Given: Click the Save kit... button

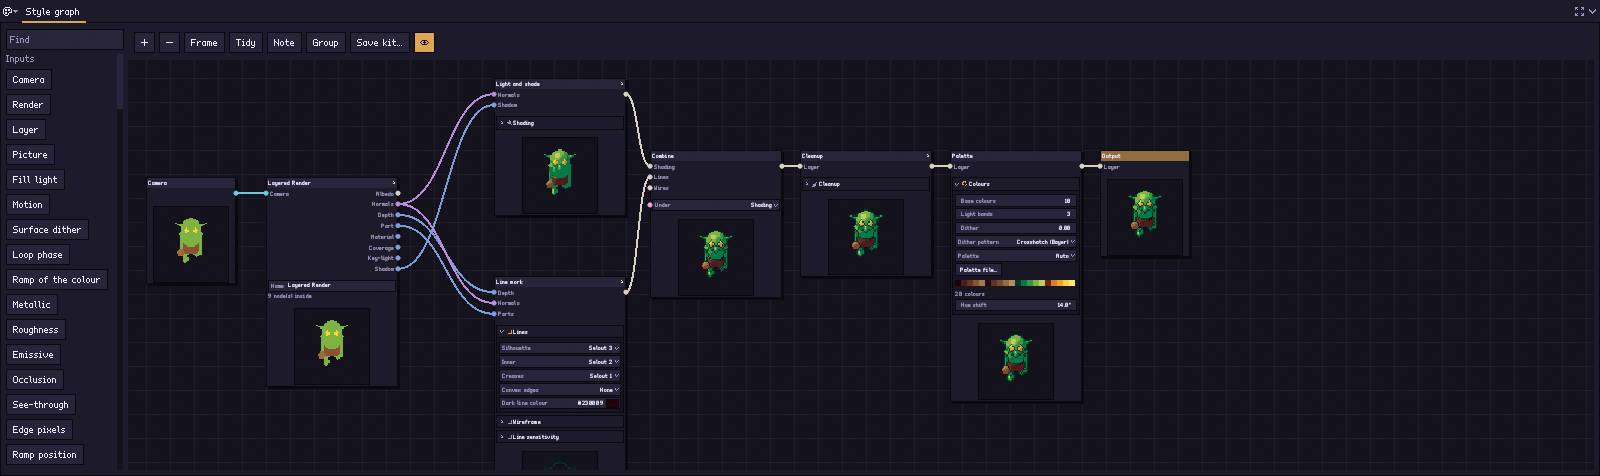Looking at the screenshot, I should (x=379, y=42).
